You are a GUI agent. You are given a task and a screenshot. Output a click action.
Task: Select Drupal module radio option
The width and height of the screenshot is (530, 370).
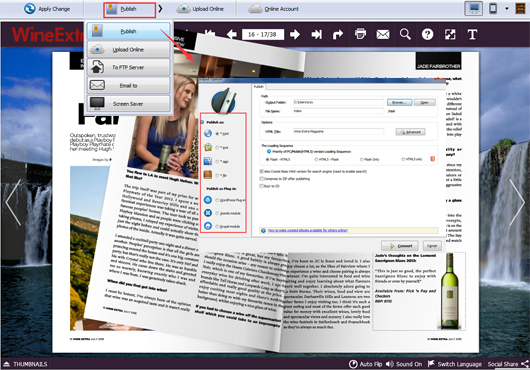[217, 226]
